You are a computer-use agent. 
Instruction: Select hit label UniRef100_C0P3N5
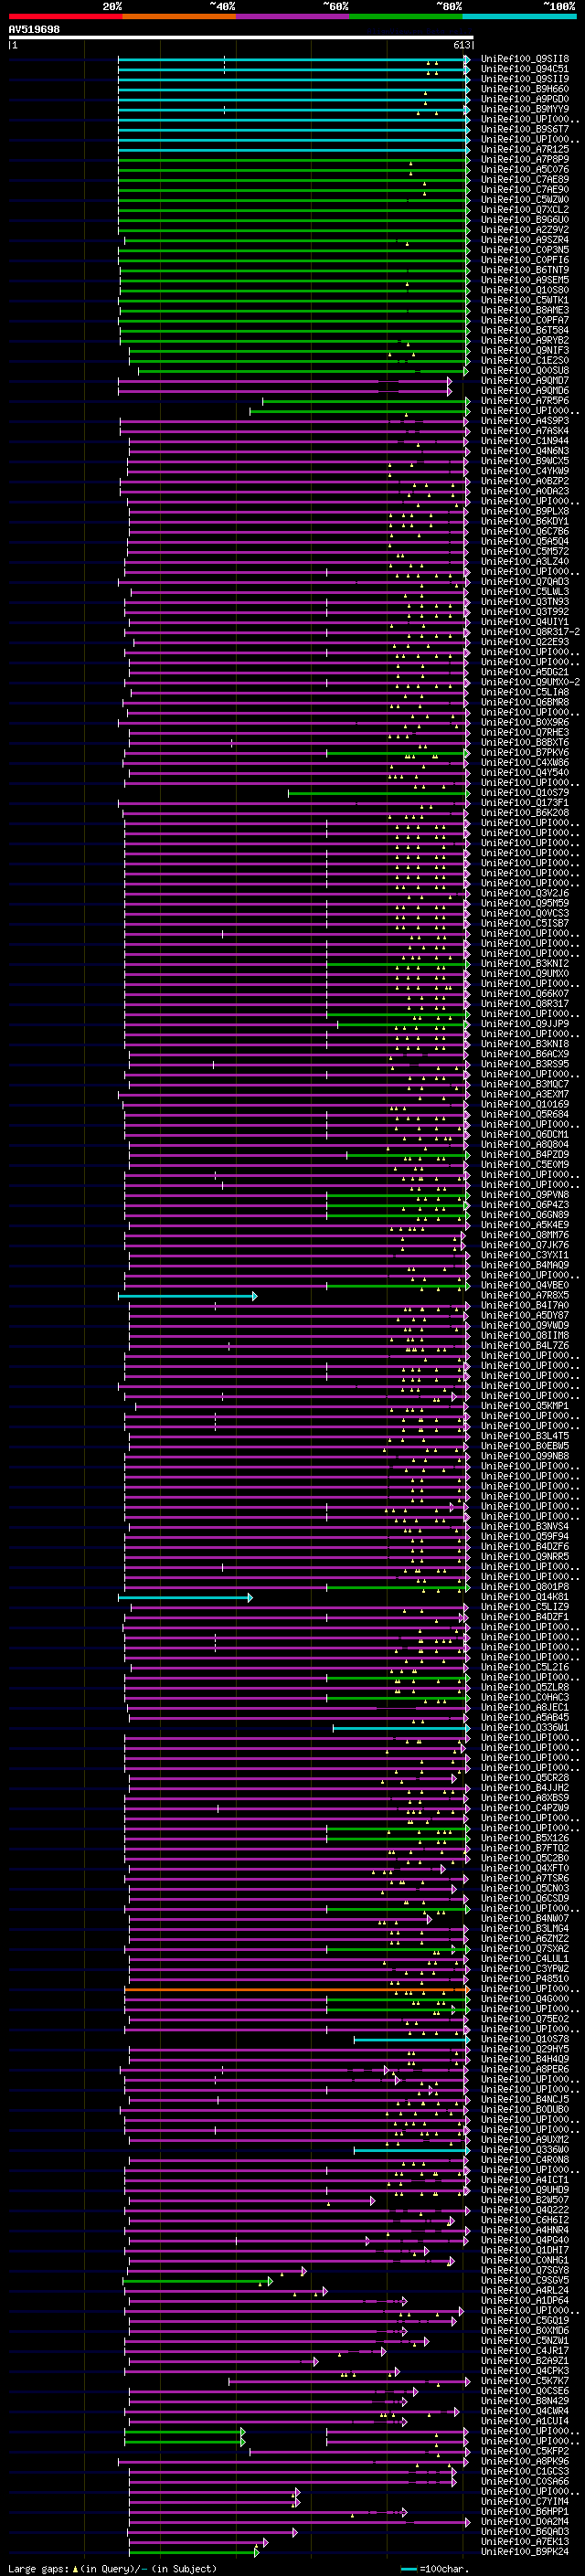tap(525, 250)
